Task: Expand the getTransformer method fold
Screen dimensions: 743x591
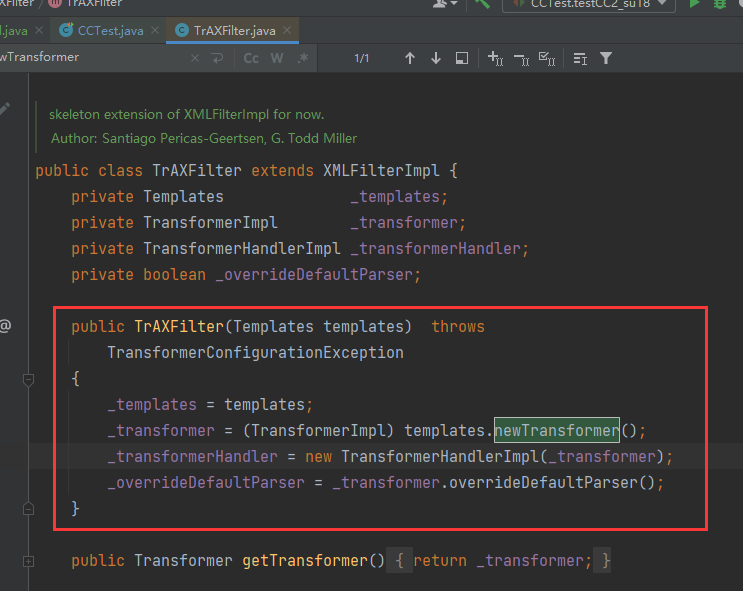Action: tap(28, 562)
